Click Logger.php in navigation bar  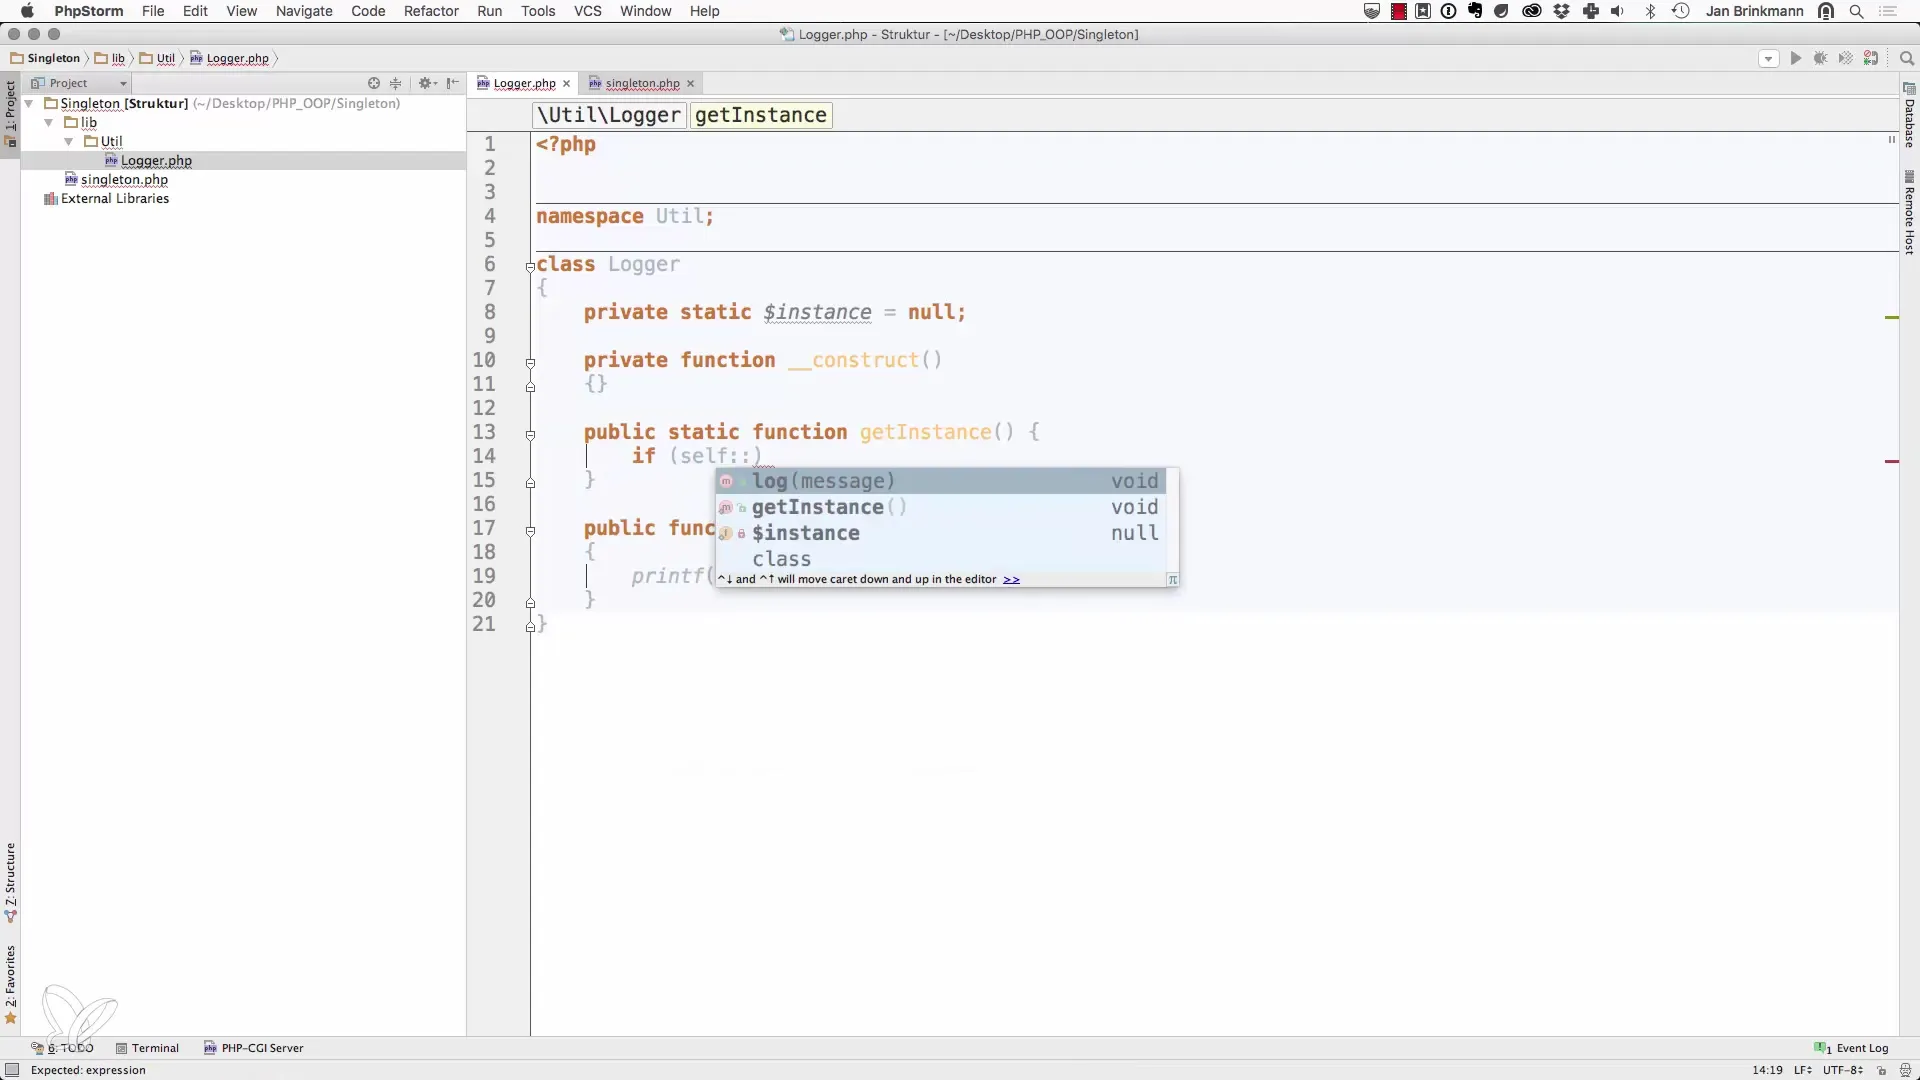230,58
